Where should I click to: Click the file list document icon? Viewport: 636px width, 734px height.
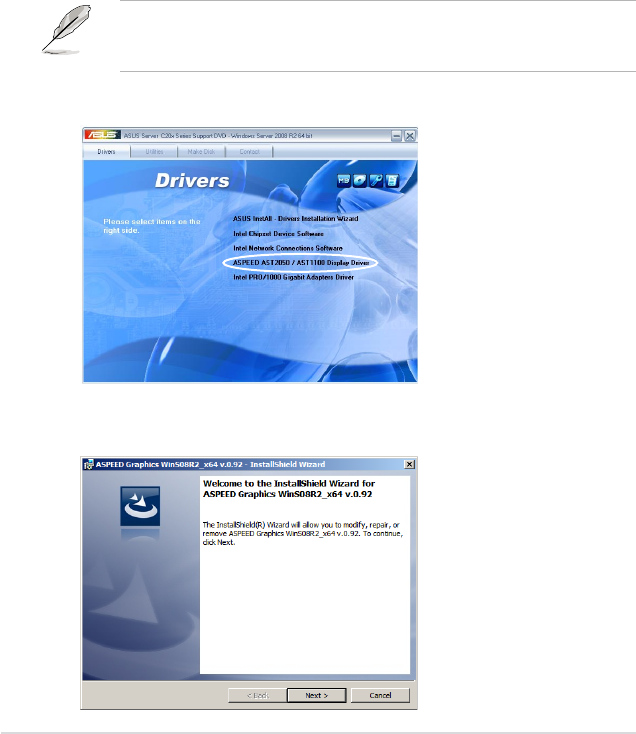(392, 180)
